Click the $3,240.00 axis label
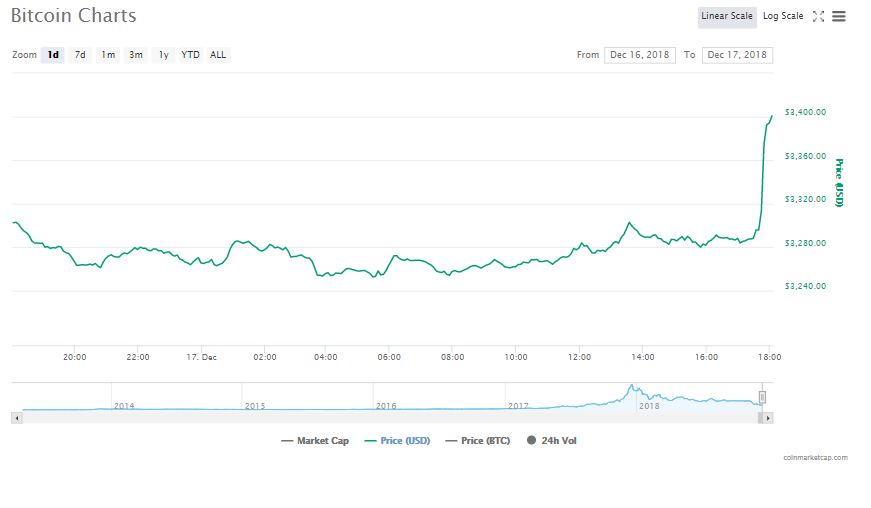Image resolution: width=871 pixels, height=508 pixels. [x=805, y=286]
